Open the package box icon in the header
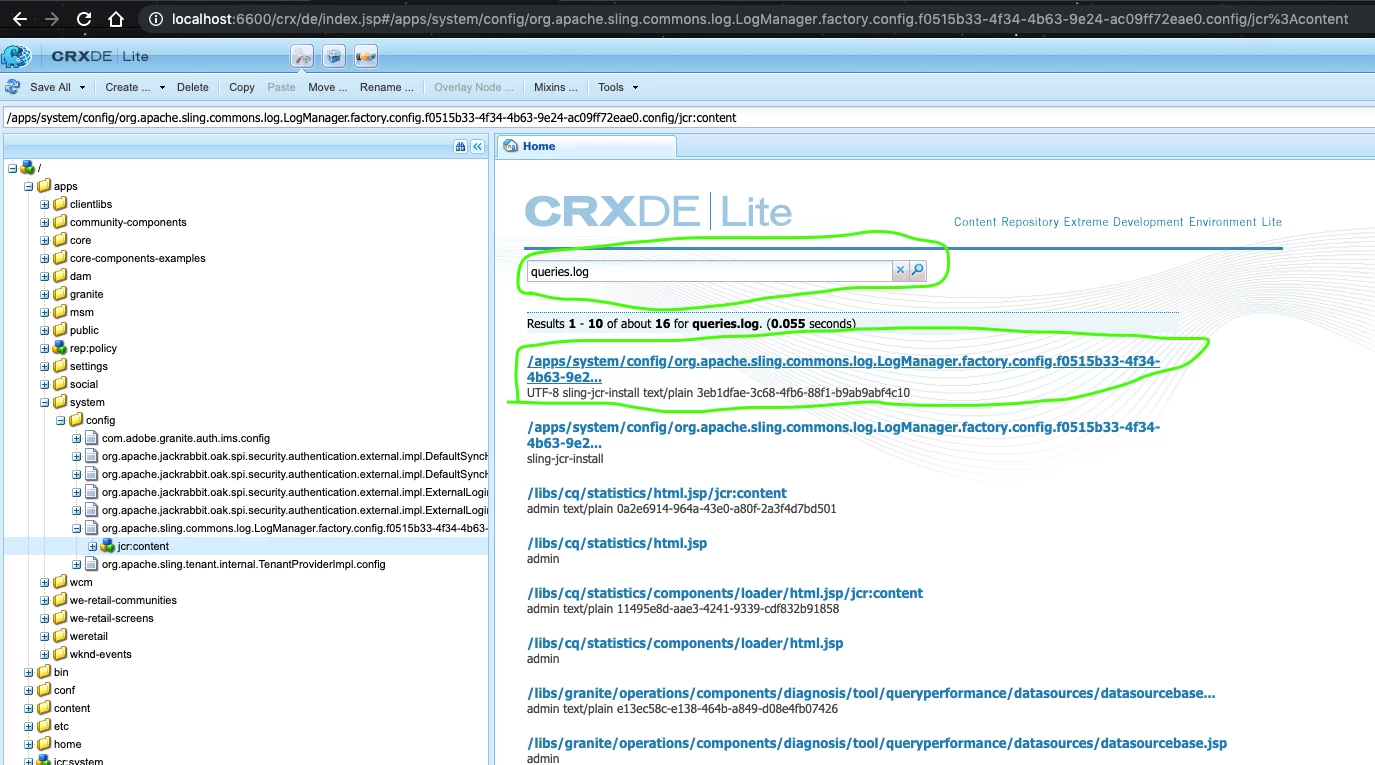 [x=334, y=57]
